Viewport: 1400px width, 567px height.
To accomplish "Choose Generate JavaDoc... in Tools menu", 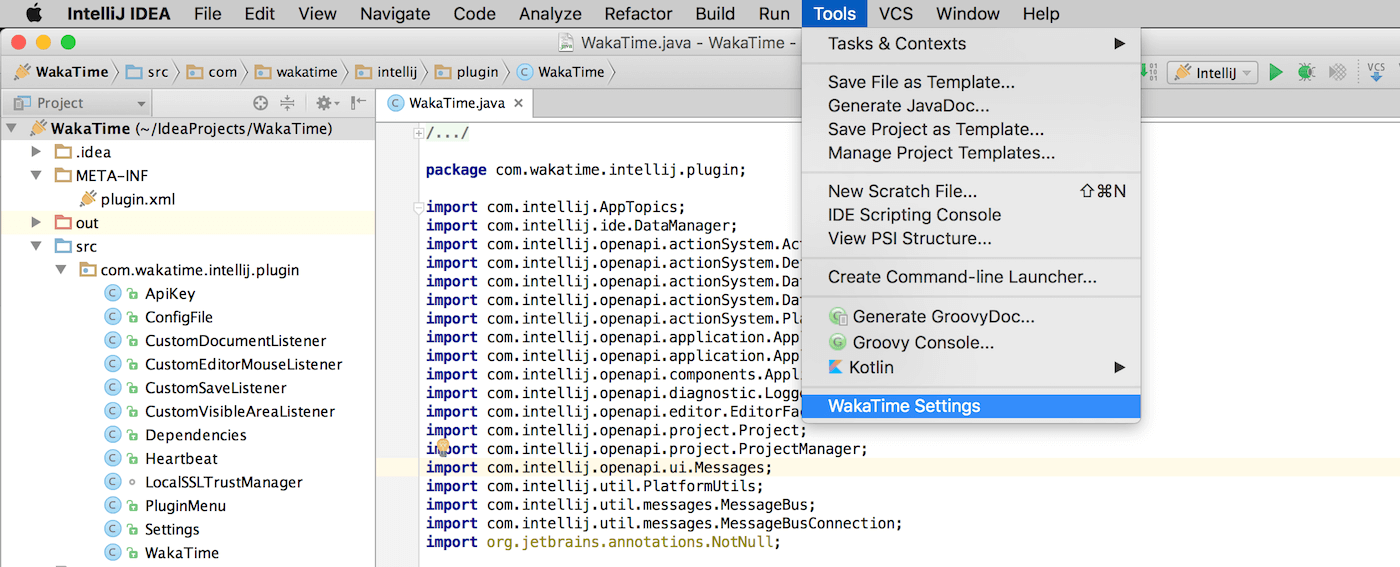I will pos(908,105).
